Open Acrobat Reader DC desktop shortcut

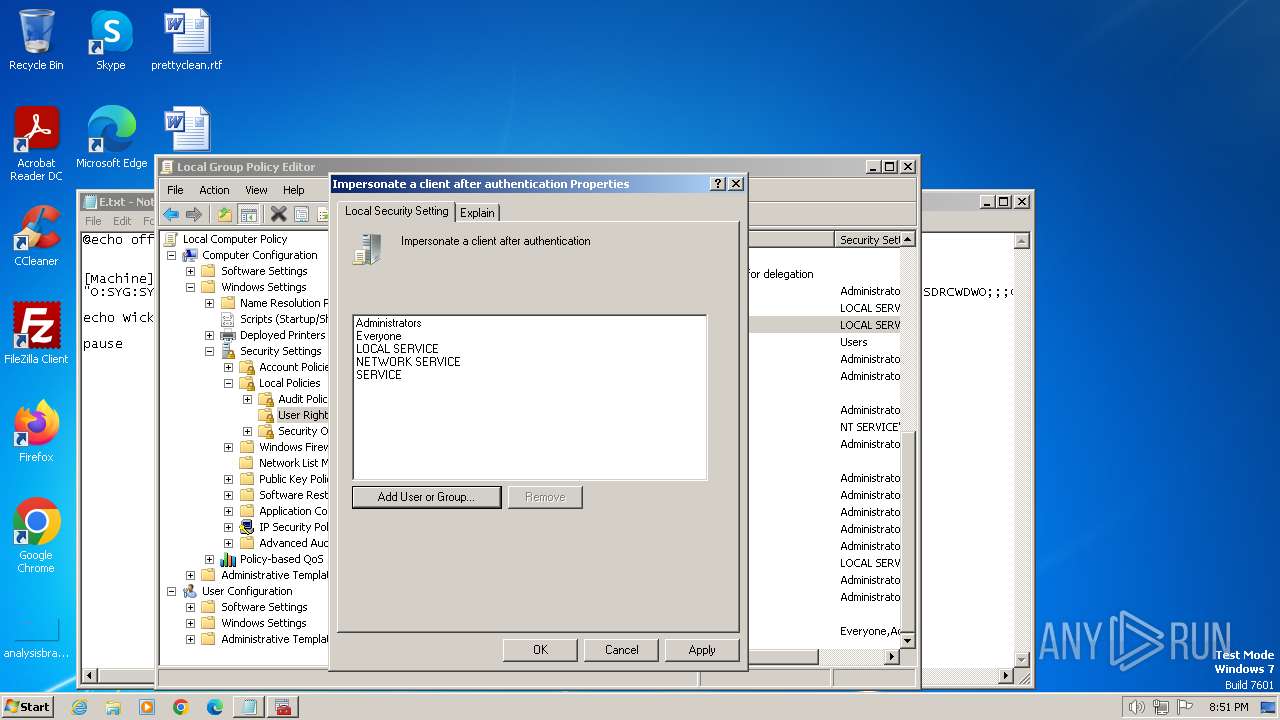pyautogui.click(x=36, y=144)
